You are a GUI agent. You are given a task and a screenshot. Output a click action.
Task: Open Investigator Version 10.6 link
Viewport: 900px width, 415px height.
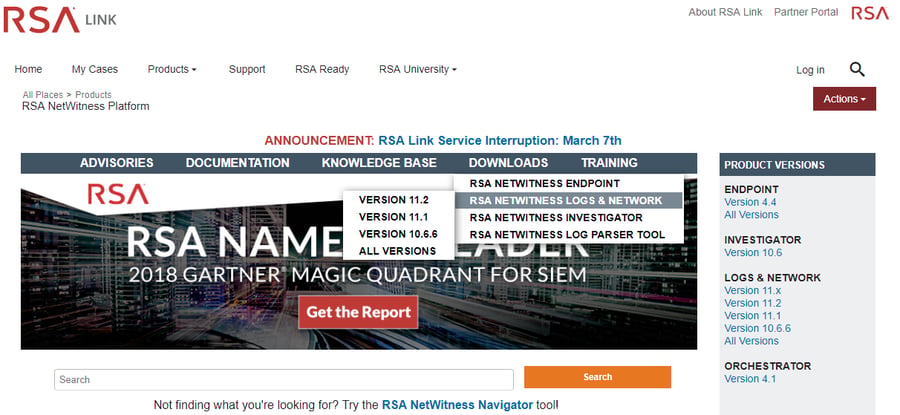point(753,253)
